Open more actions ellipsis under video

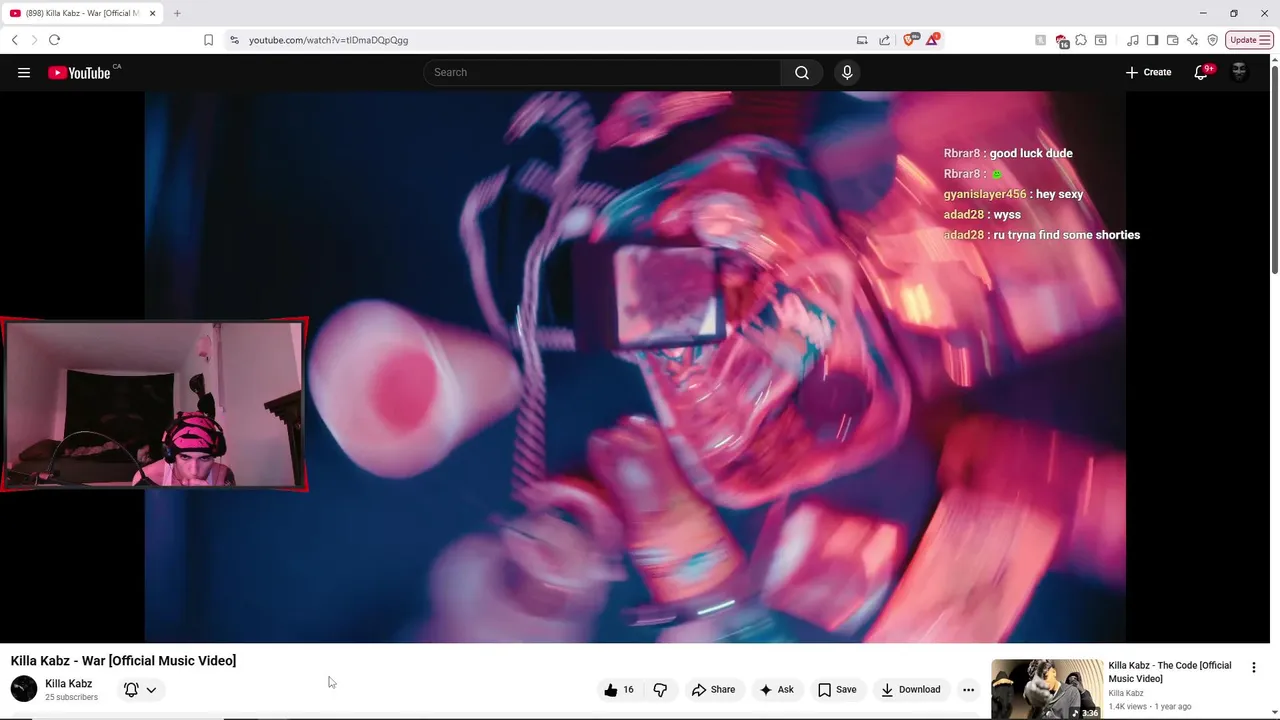click(x=968, y=689)
